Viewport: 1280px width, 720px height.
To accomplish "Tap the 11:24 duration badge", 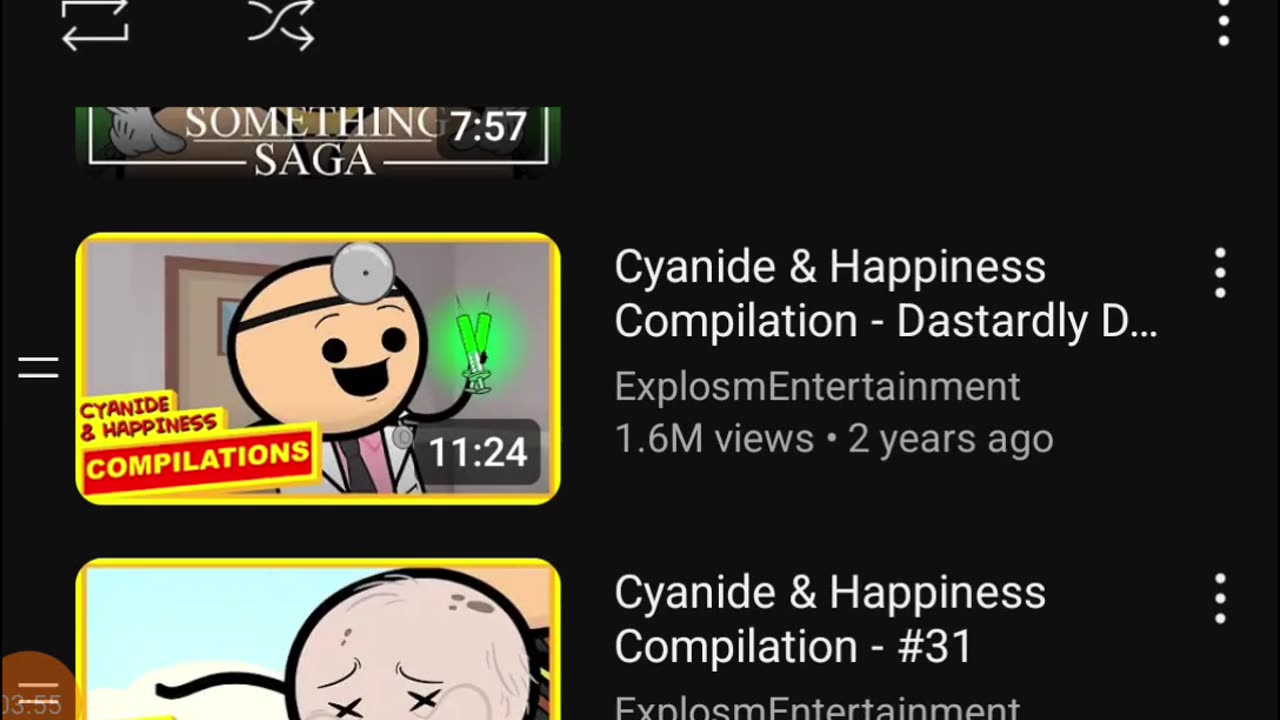I will pyautogui.click(x=478, y=452).
